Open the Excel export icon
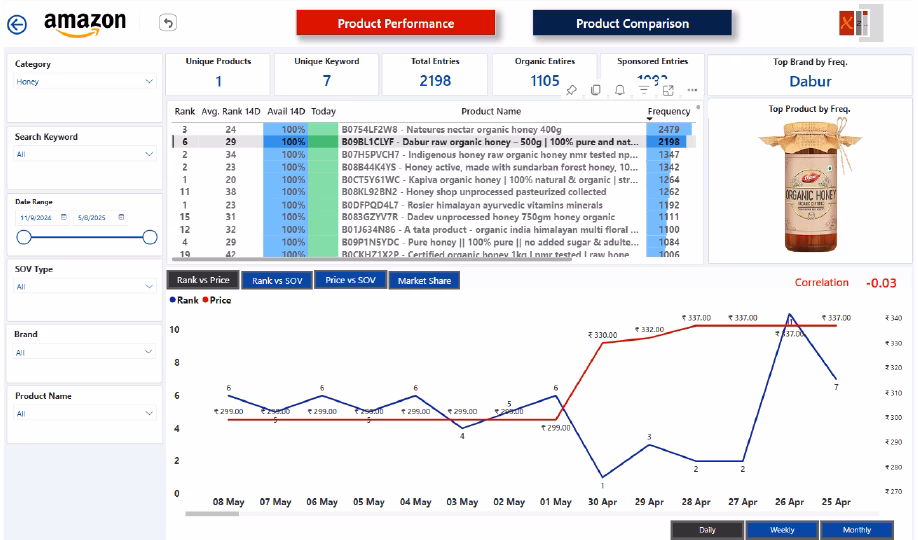 [x=847, y=23]
